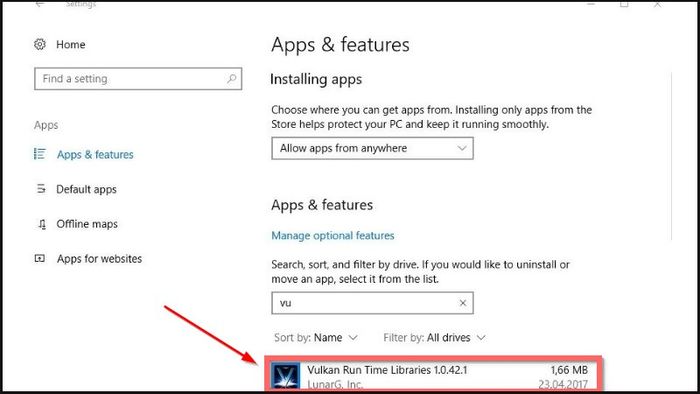Select Apps & features in the sidebar
This screenshot has width=700, height=394.
point(95,154)
